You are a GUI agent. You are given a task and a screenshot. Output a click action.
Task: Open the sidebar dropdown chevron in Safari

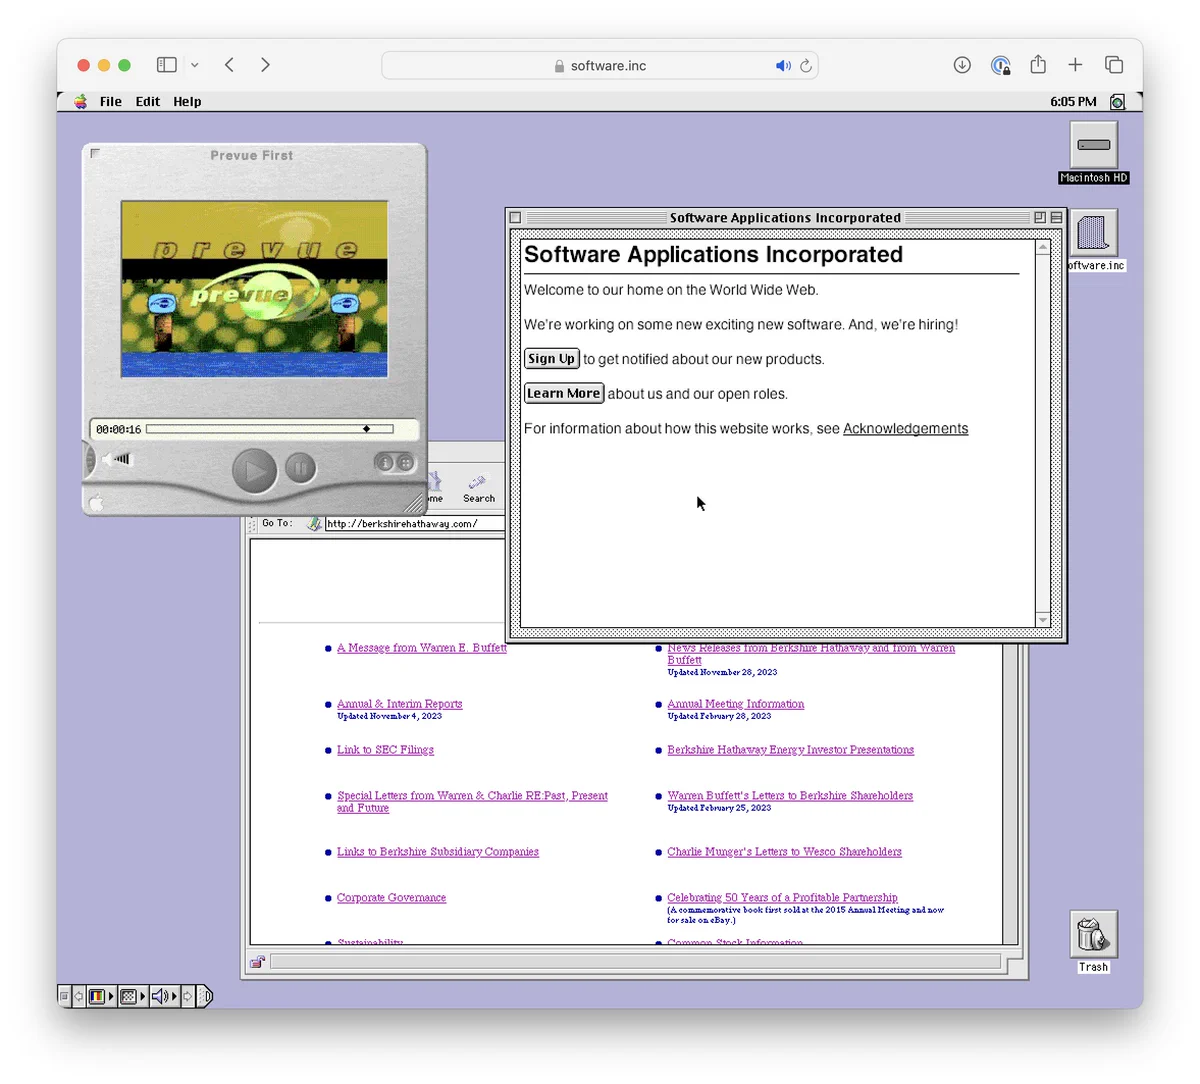(x=194, y=65)
